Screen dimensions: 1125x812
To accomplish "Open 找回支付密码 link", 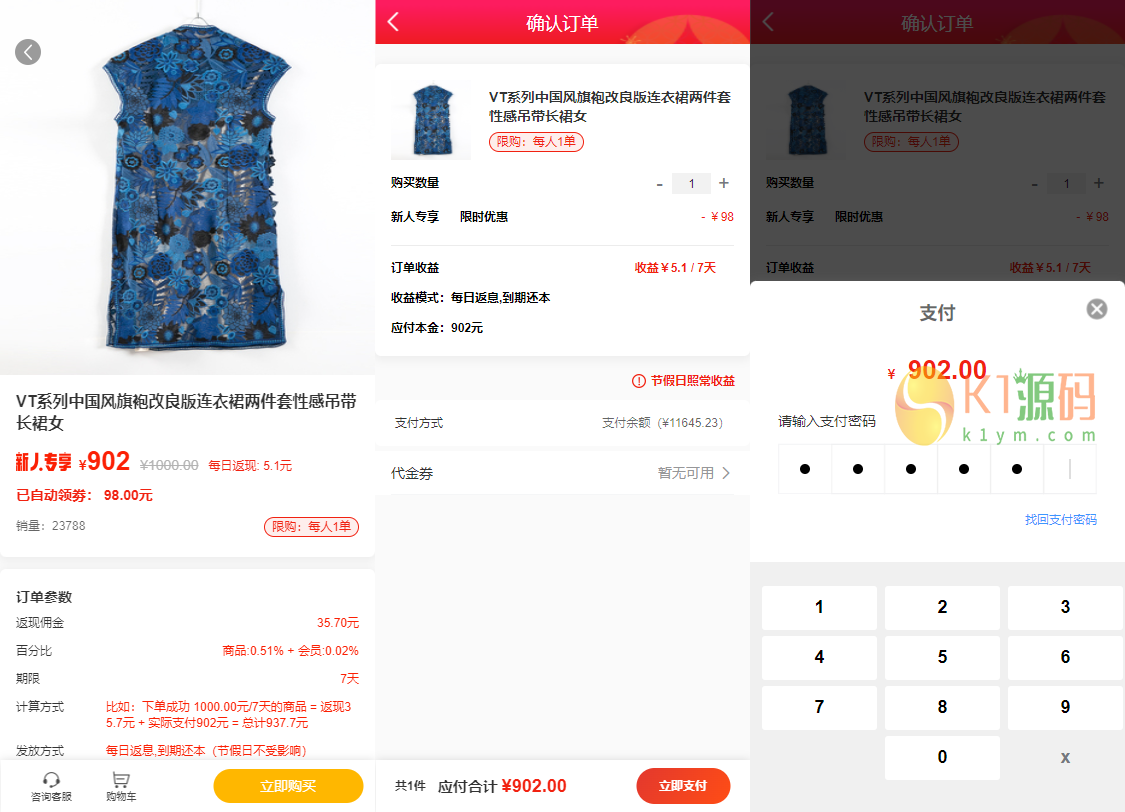I will point(1060,519).
